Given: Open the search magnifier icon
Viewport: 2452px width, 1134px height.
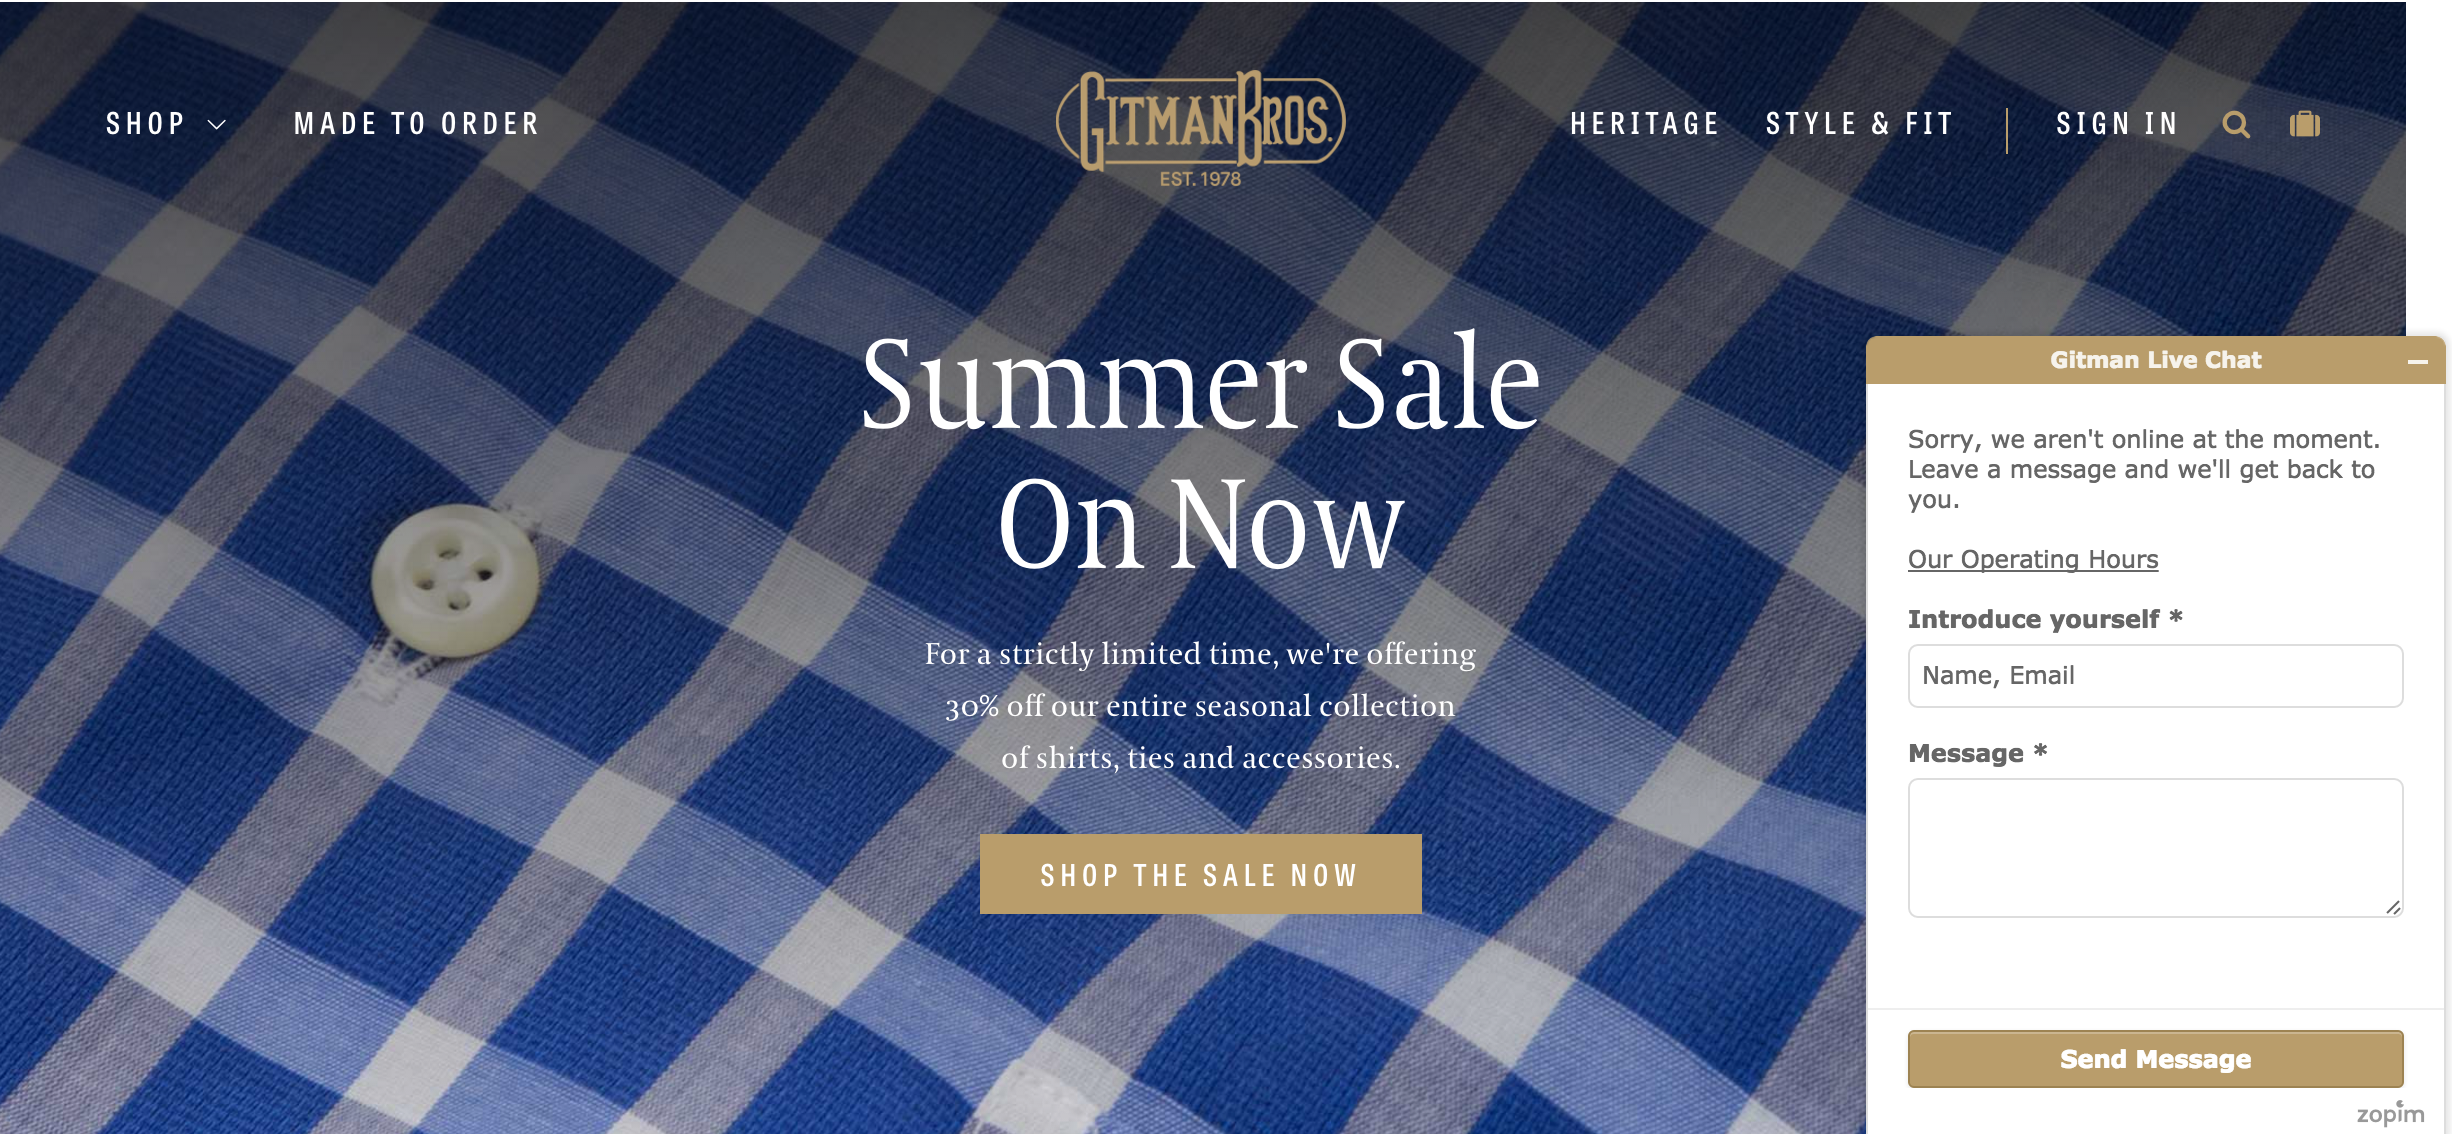Looking at the screenshot, I should (2236, 125).
